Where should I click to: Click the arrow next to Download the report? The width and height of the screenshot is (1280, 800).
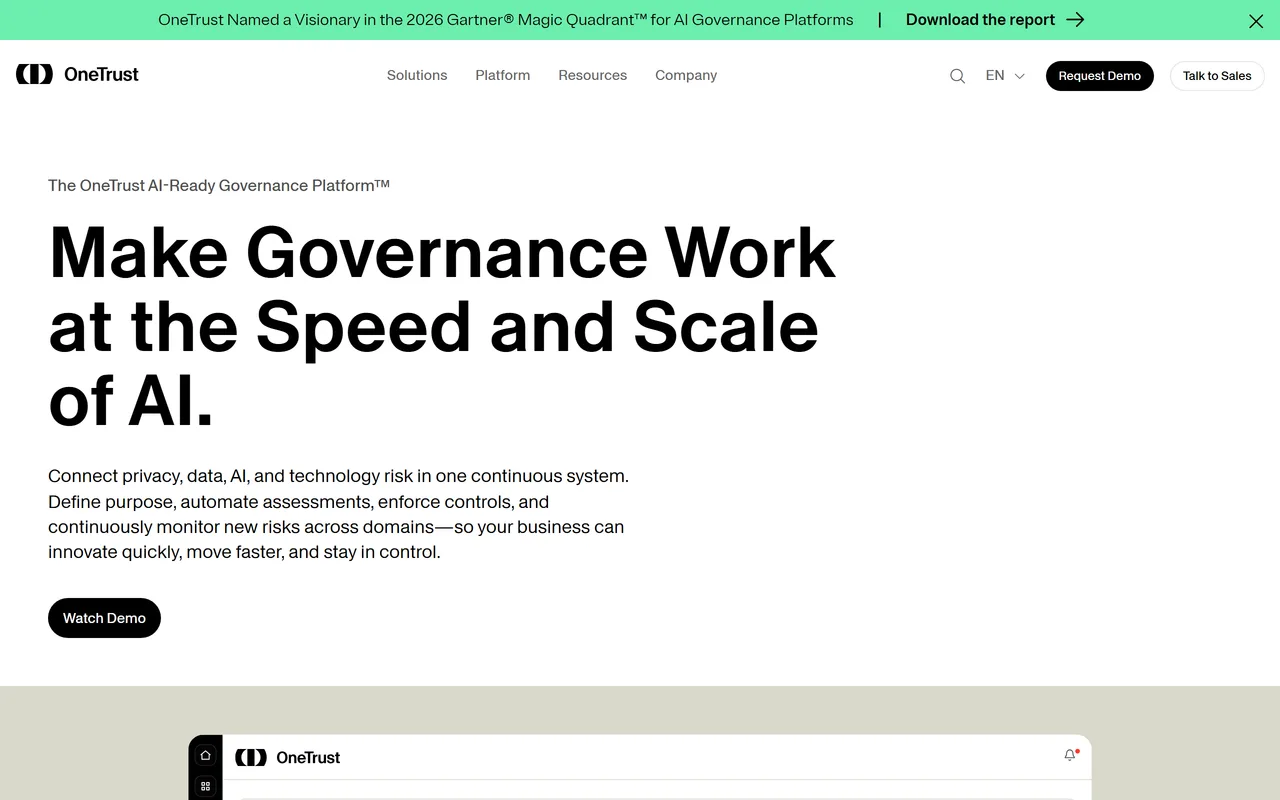[1075, 20]
